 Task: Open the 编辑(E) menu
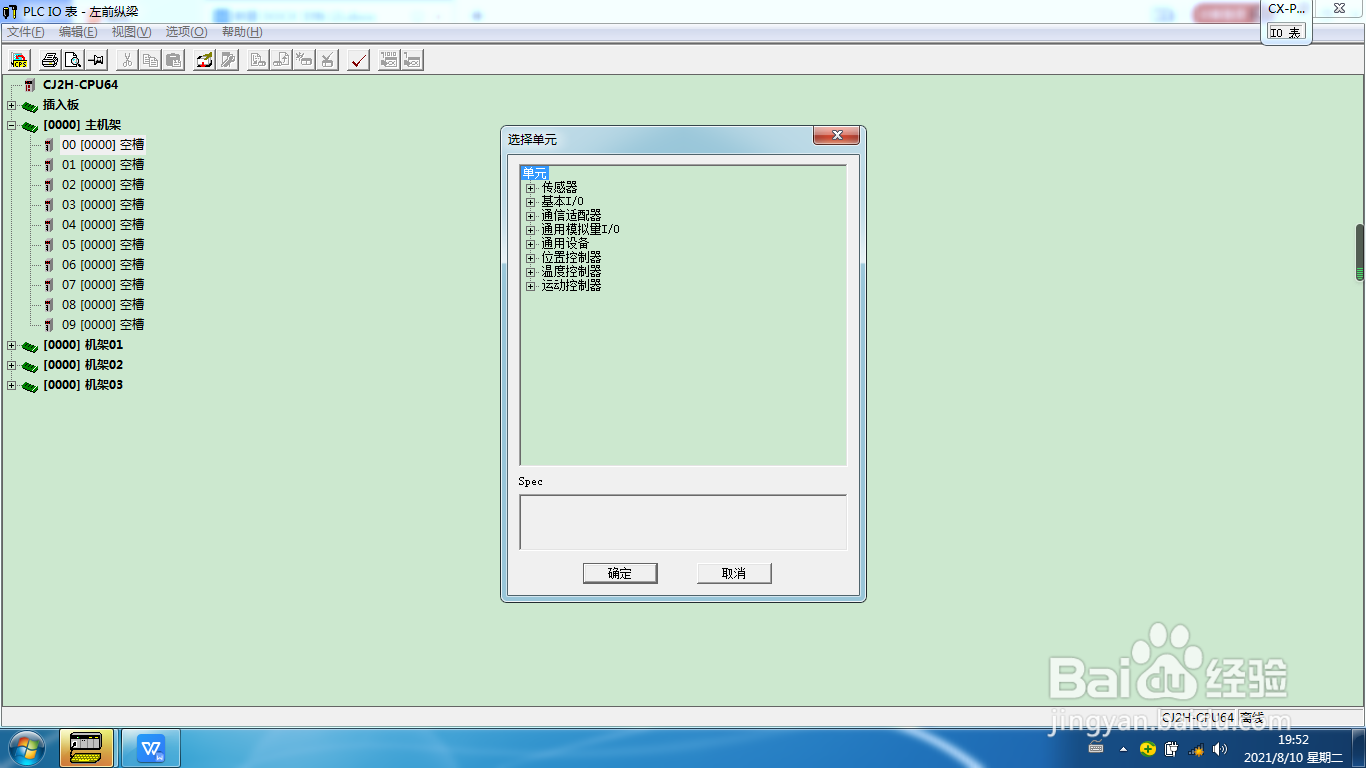pyautogui.click(x=78, y=32)
